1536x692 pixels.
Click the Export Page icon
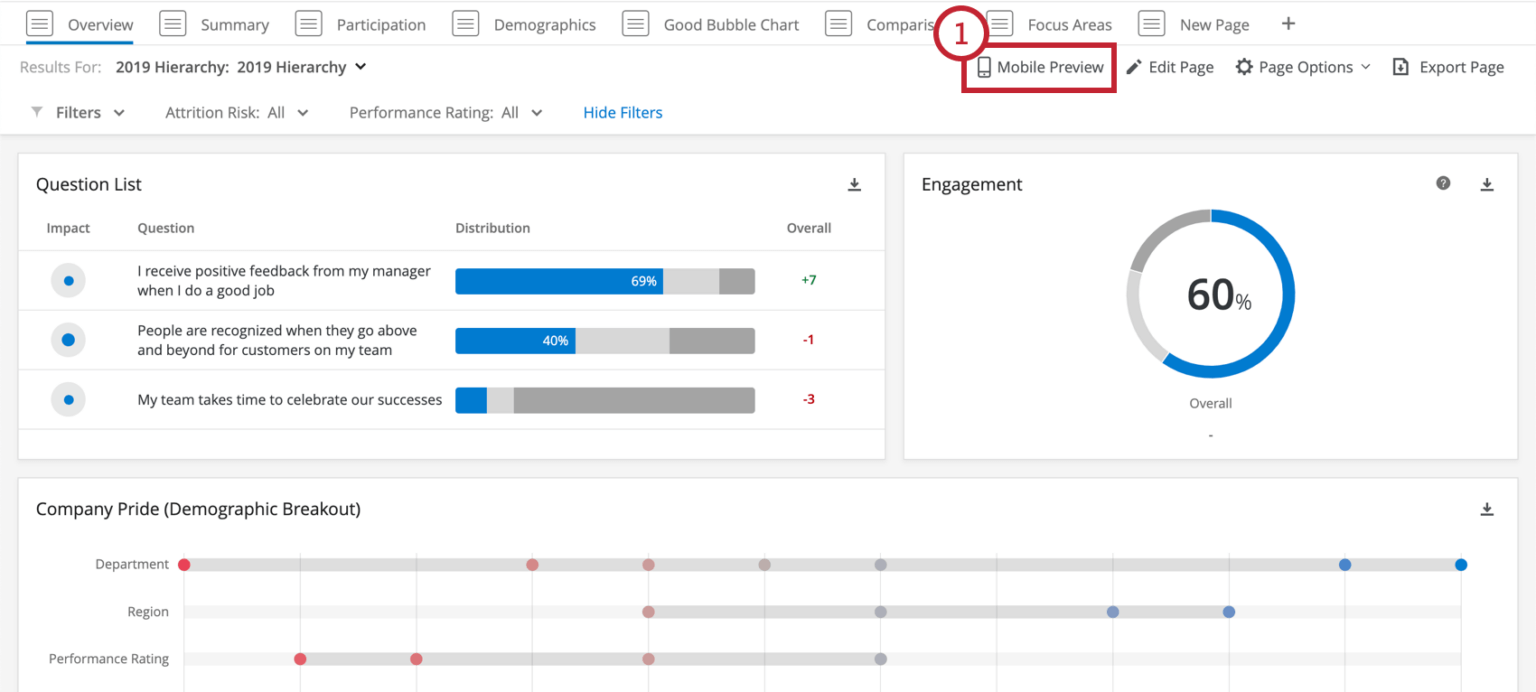(x=1400, y=67)
